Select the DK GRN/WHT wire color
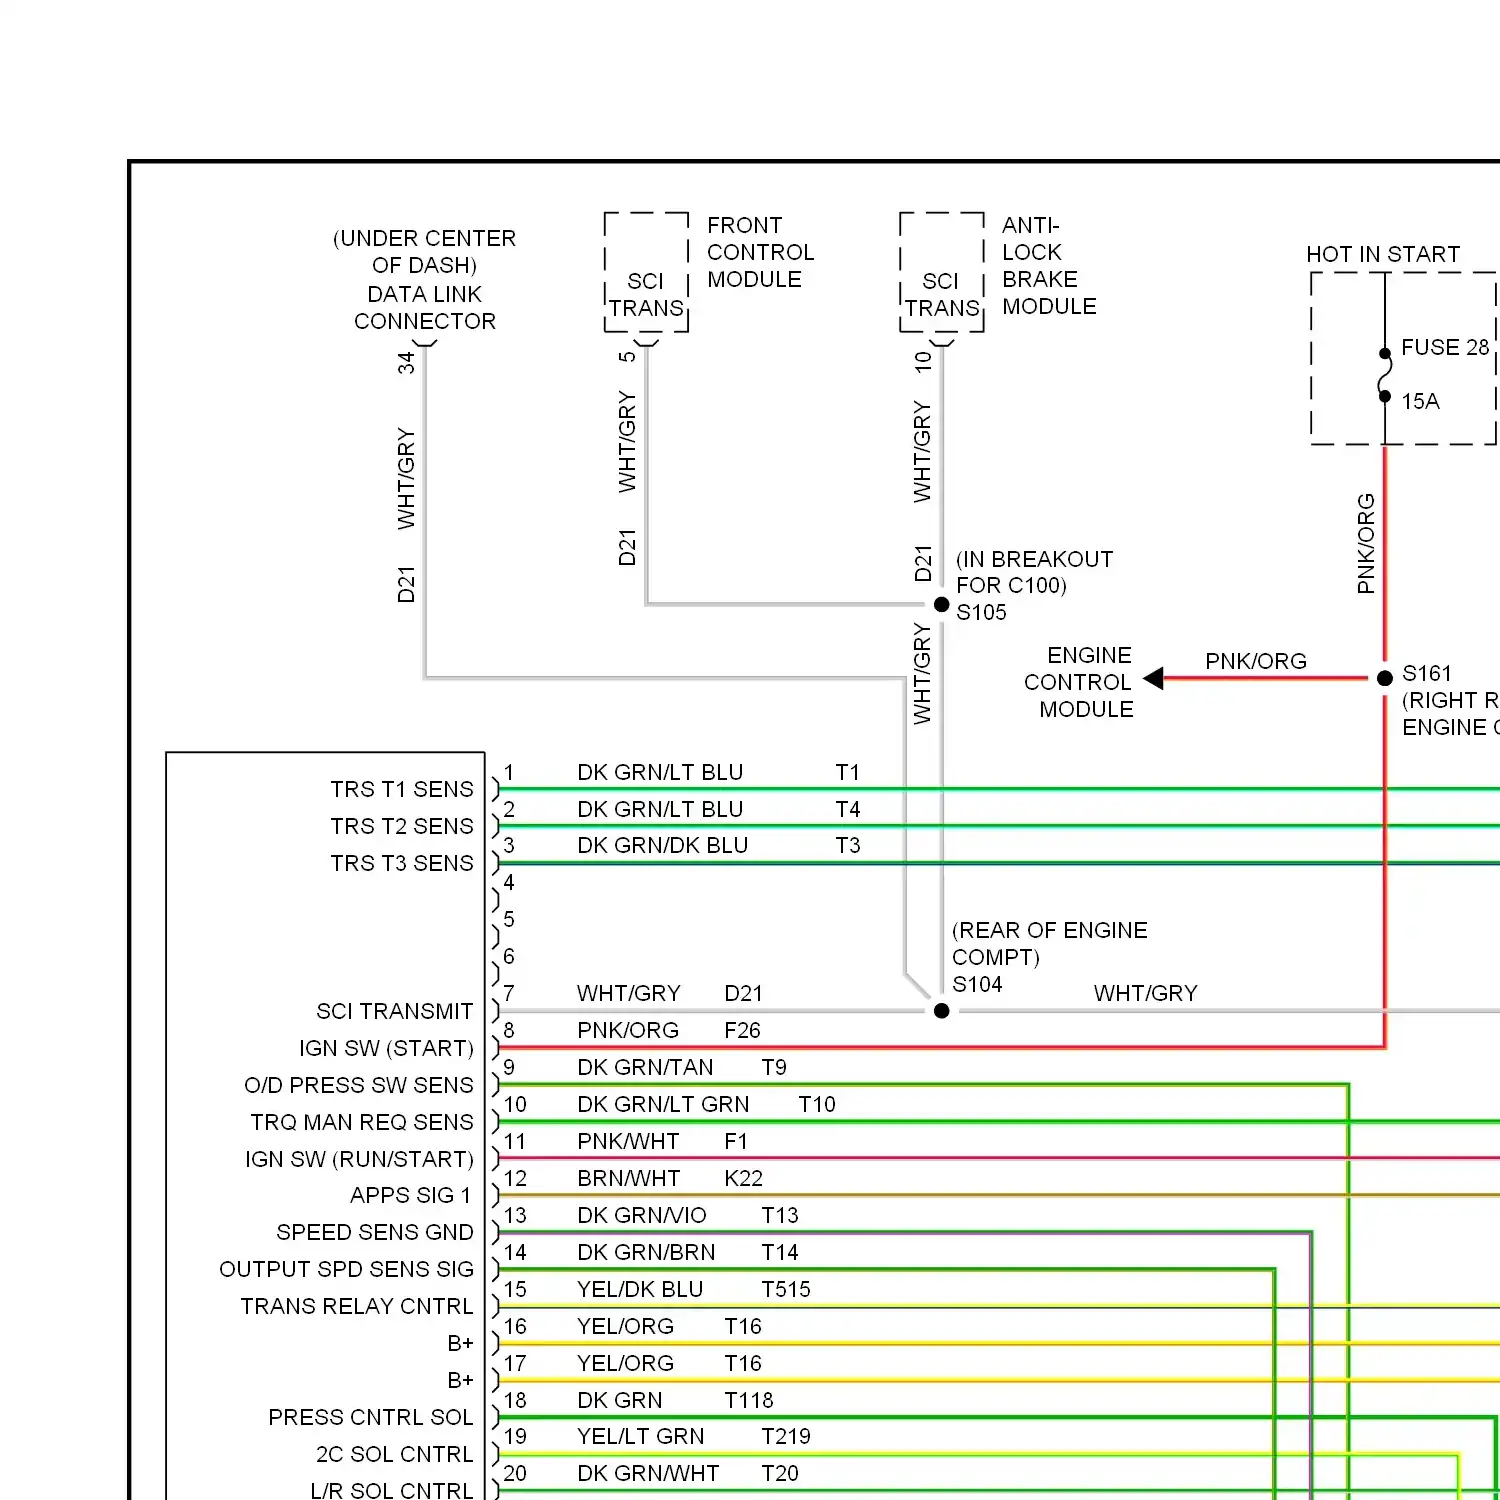This screenshot has height=1500, width=1500. 648,1473
